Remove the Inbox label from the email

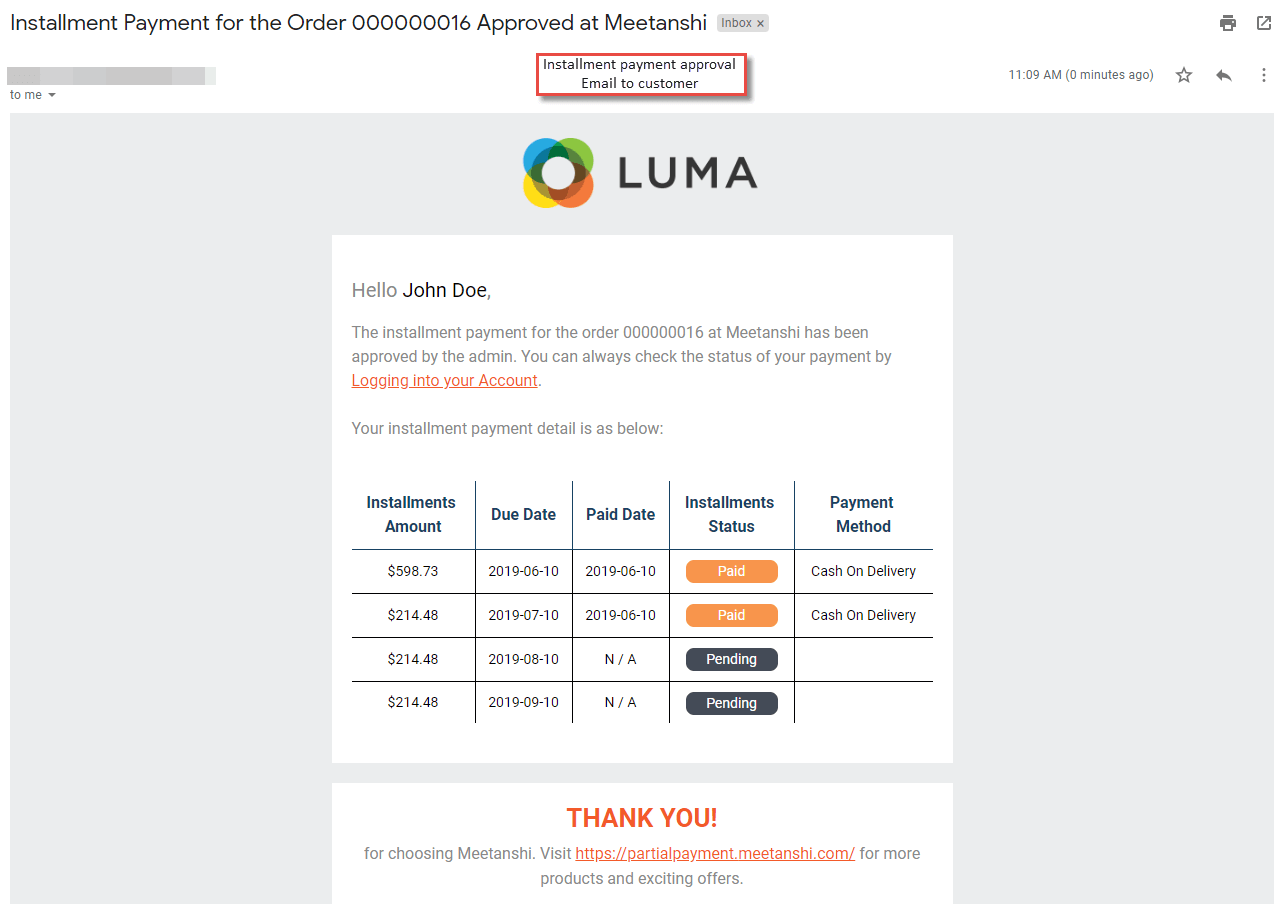(x=760, y=23)
